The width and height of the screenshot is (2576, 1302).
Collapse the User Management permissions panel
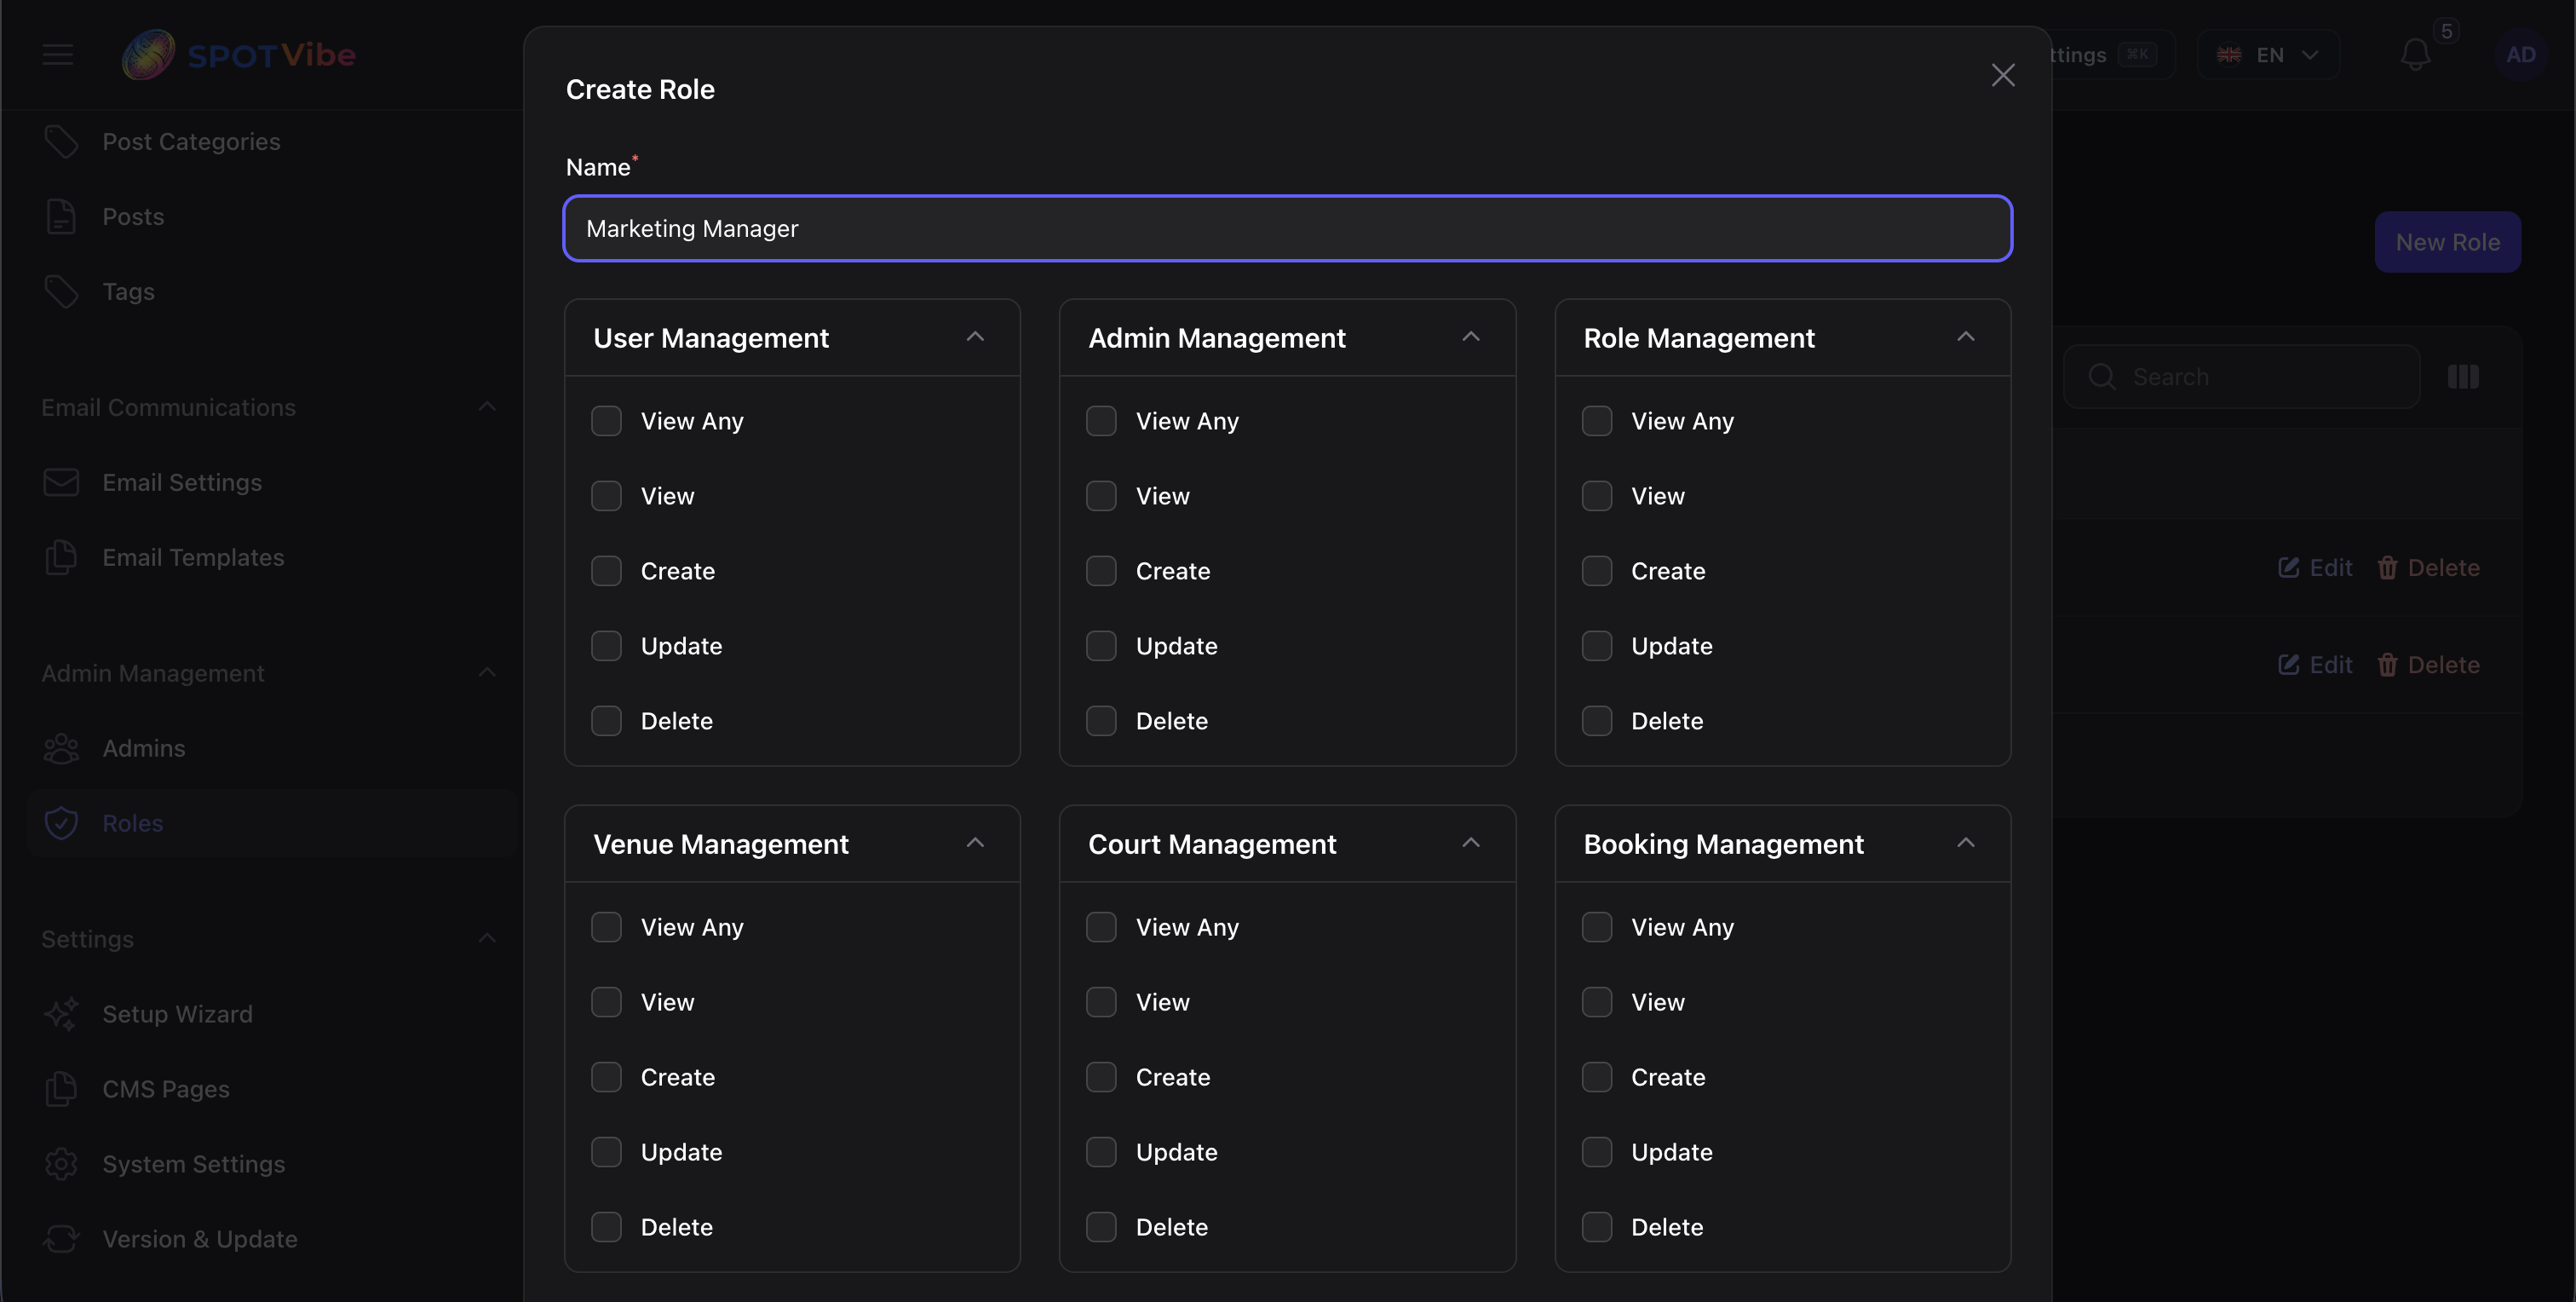(x=975, y=337)
